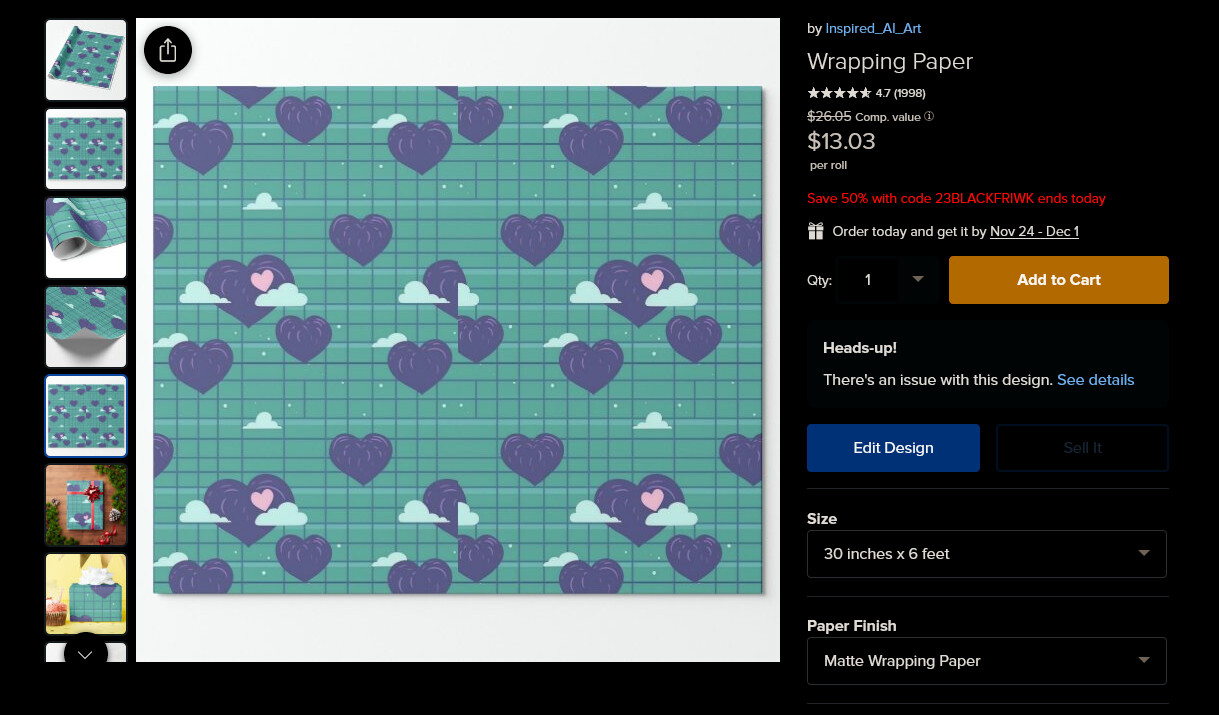The height and width of the screenshot is (715, 1219).
Task: Expand the Size dropdown showing 30 inches x 6 feet
Action: [987, 554]
